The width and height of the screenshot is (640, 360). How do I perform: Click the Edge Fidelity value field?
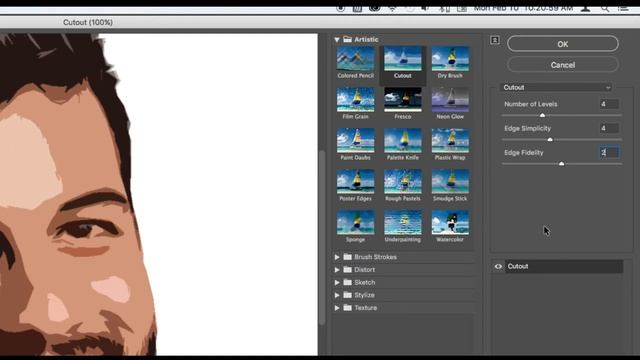(609, 152)
